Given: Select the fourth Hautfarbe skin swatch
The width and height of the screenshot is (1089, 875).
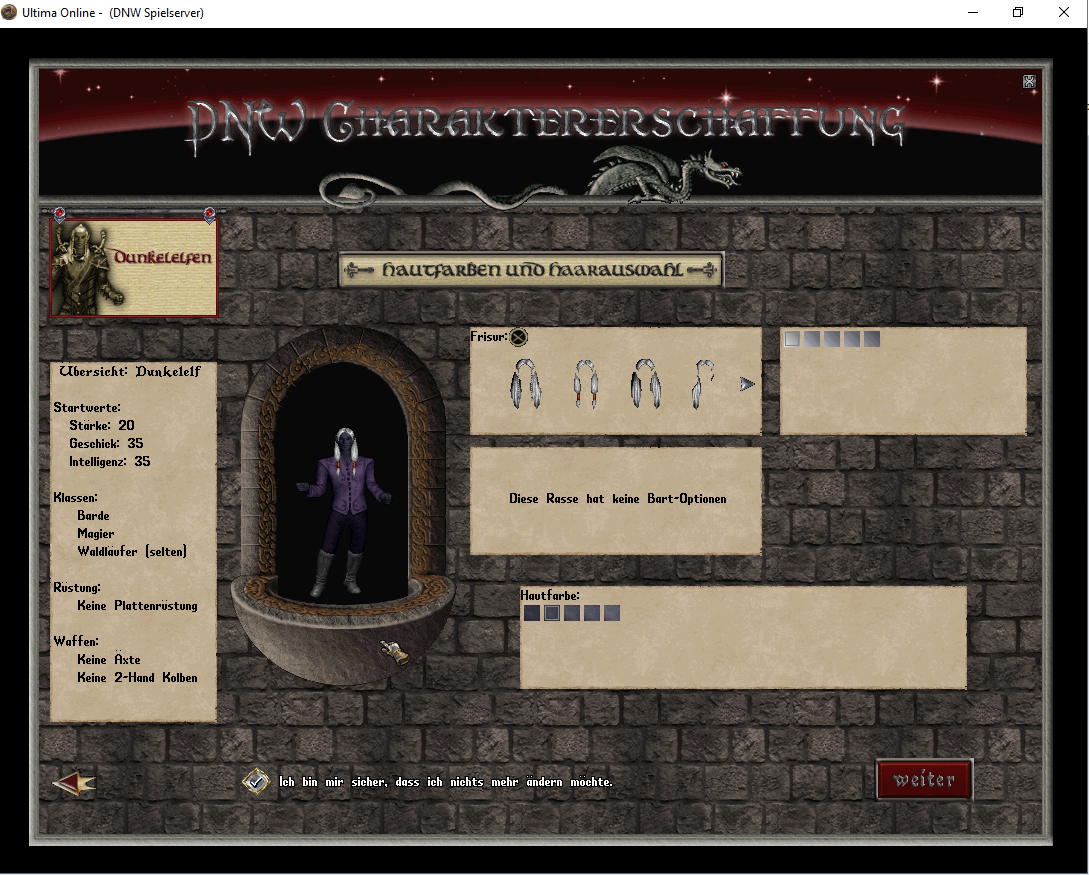Looking at the screenshot, I should pyautogui.click(x=592, y=613).
